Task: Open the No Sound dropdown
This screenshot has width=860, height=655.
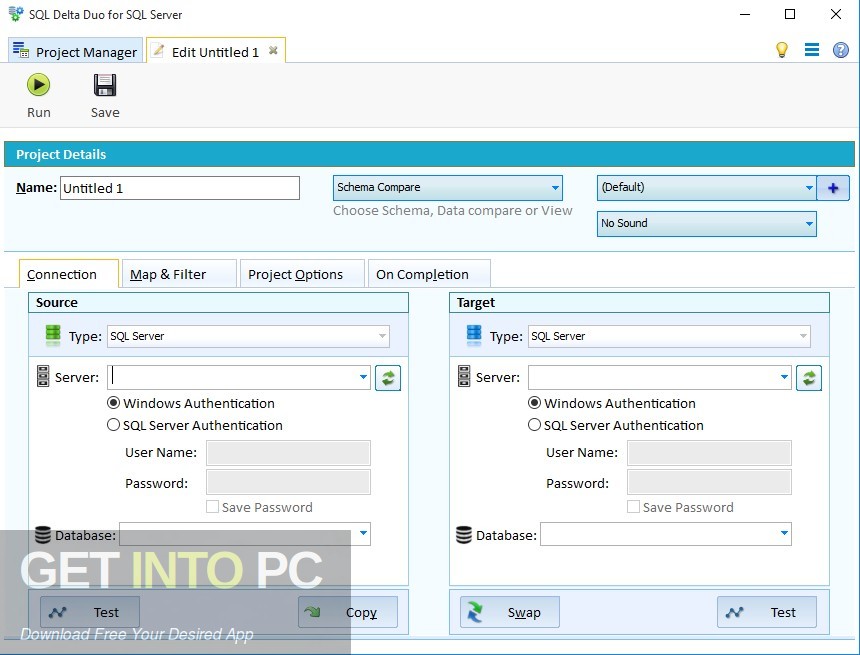Action: [706, 224]
